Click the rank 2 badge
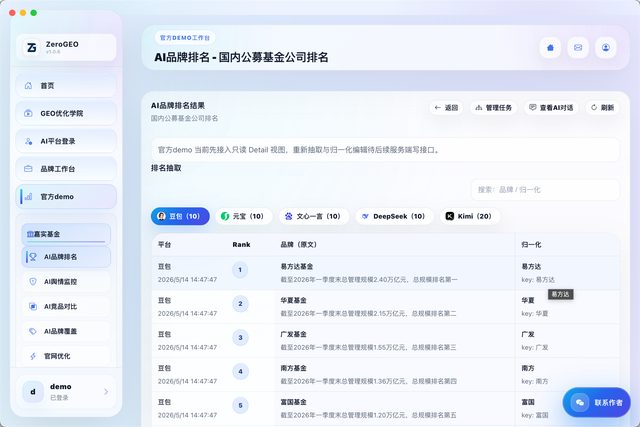640x427 pixels. 240,304
